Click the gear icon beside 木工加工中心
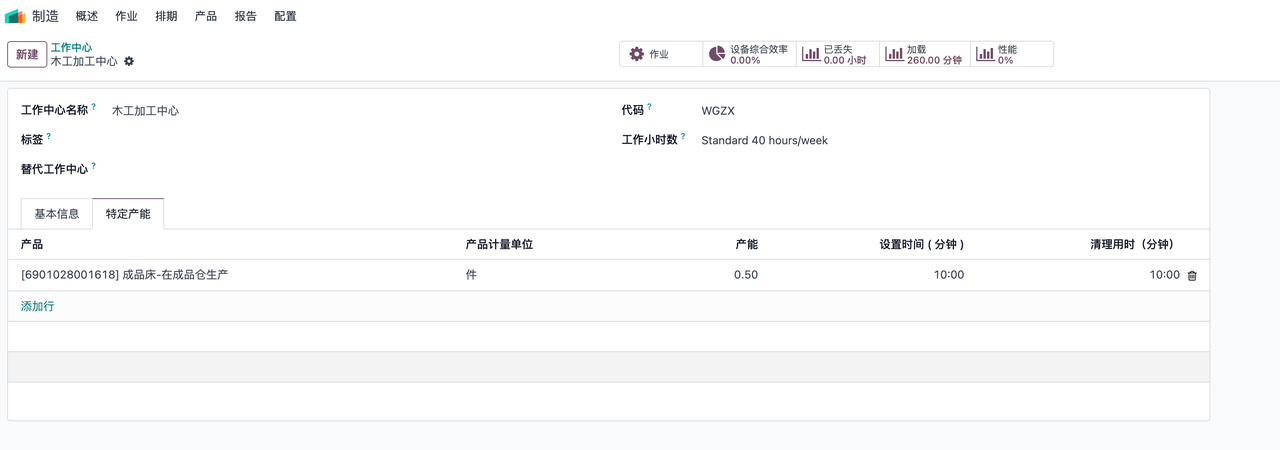The image size is (1280, 450). point(129,61)
